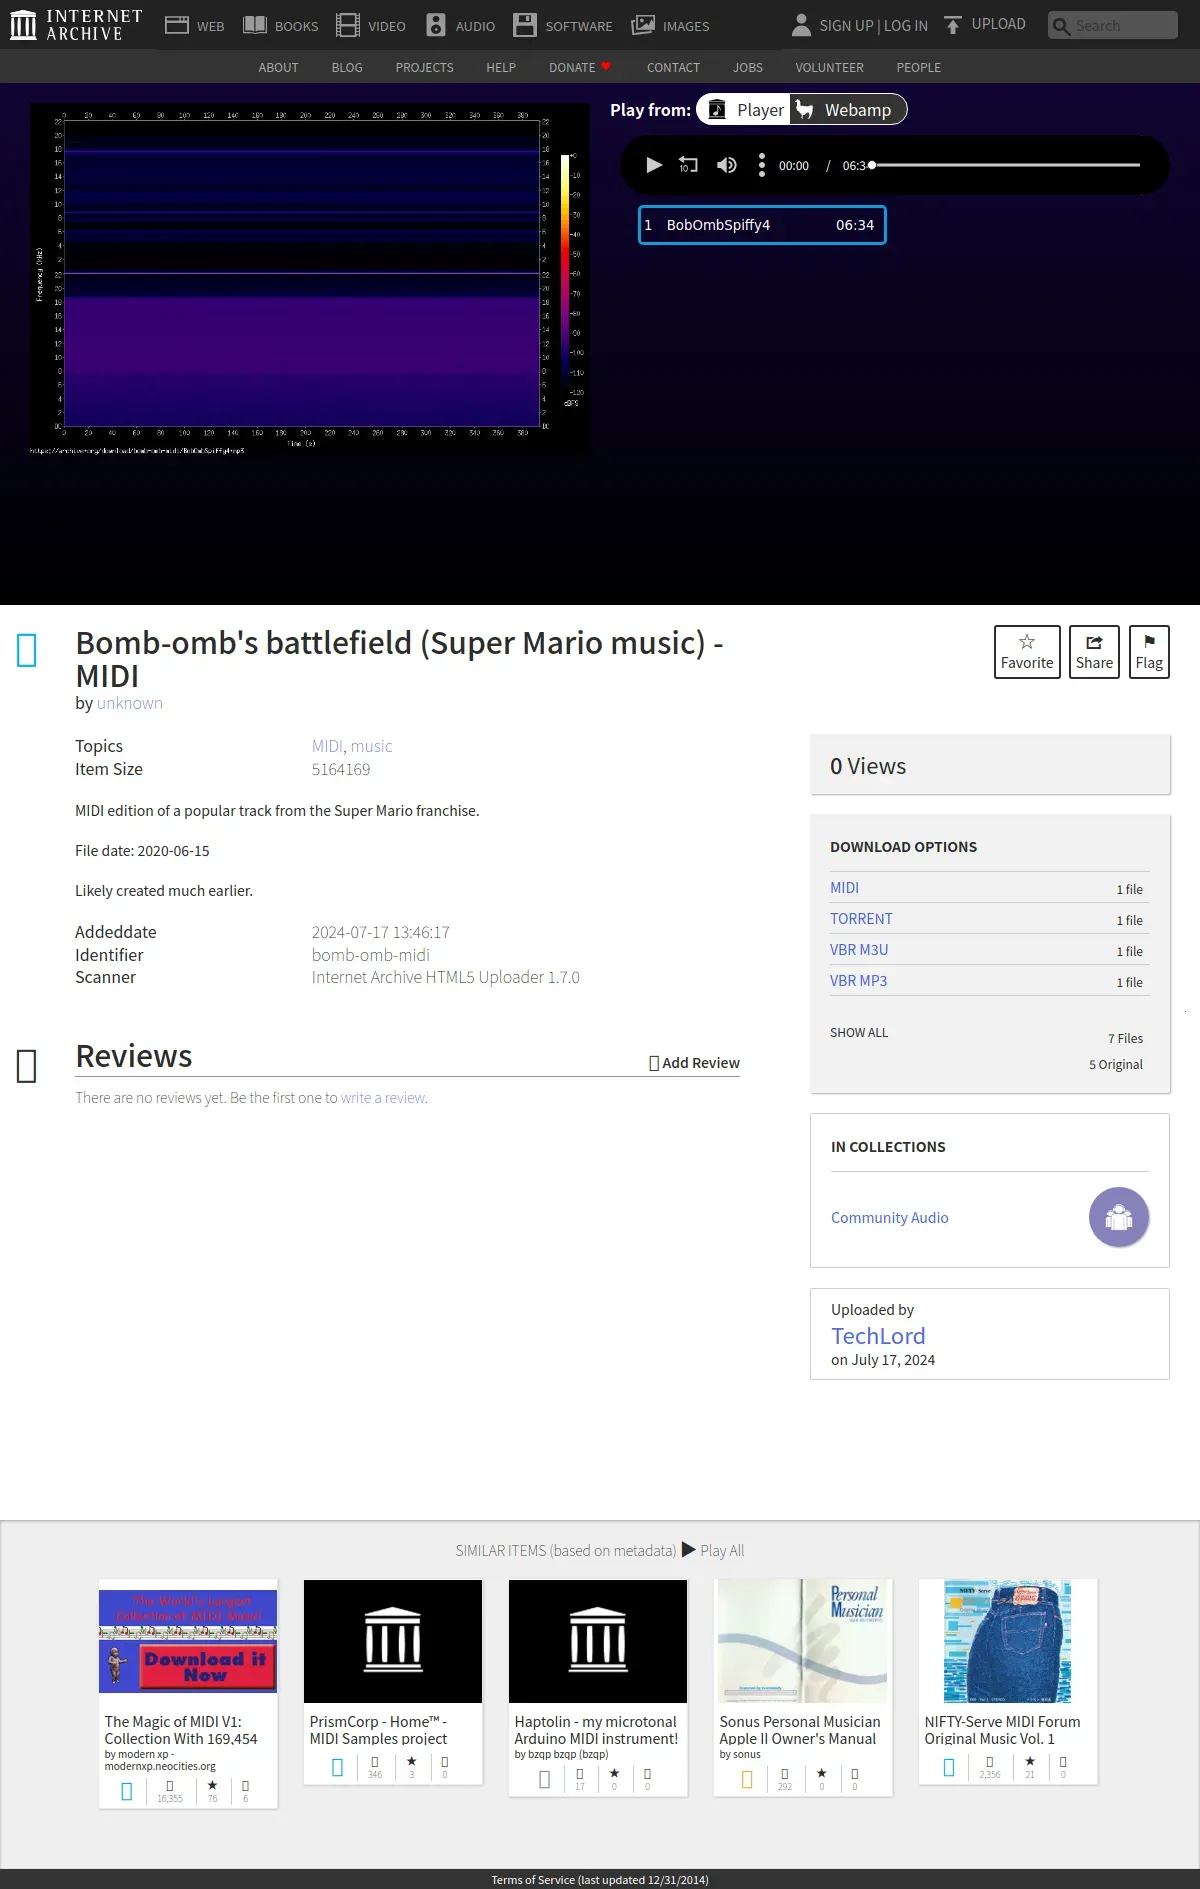The height and width of the screenshot is (1889, 1200).
Task: Flag this item
Action: click(x=1149, y=652)
